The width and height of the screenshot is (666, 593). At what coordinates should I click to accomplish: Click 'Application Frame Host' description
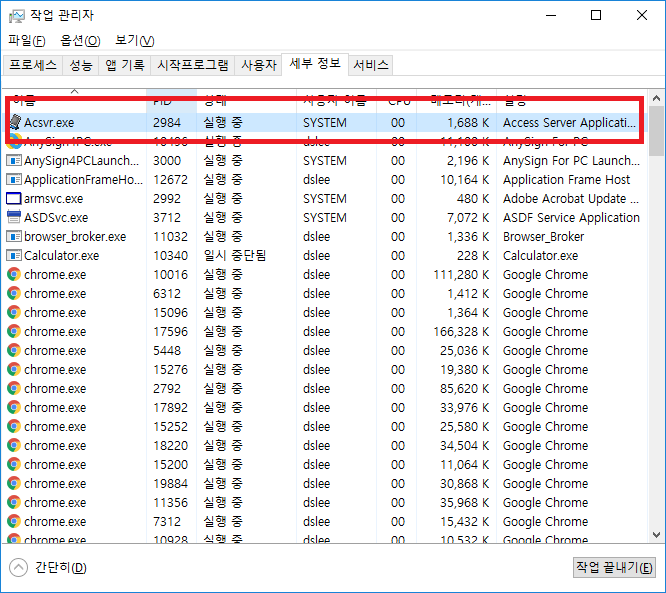click(x=567, y=180)
